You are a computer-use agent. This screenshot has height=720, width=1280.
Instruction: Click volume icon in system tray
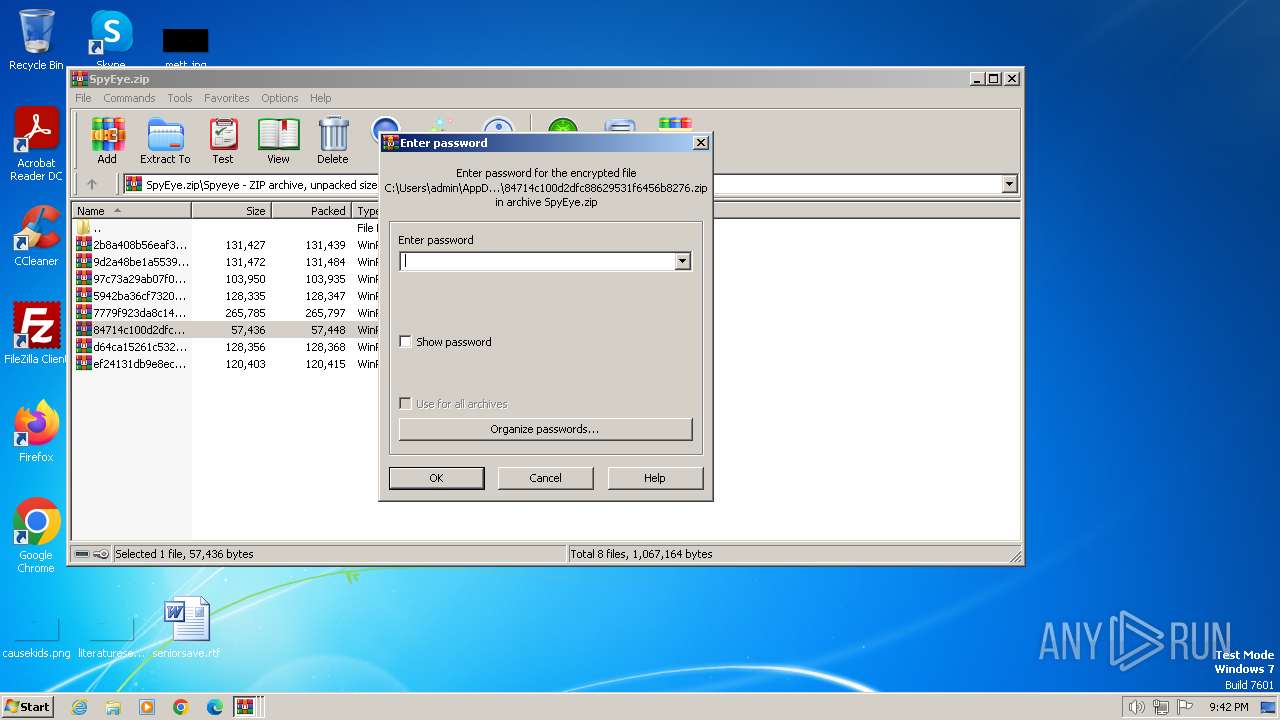tap(1136, 707)
